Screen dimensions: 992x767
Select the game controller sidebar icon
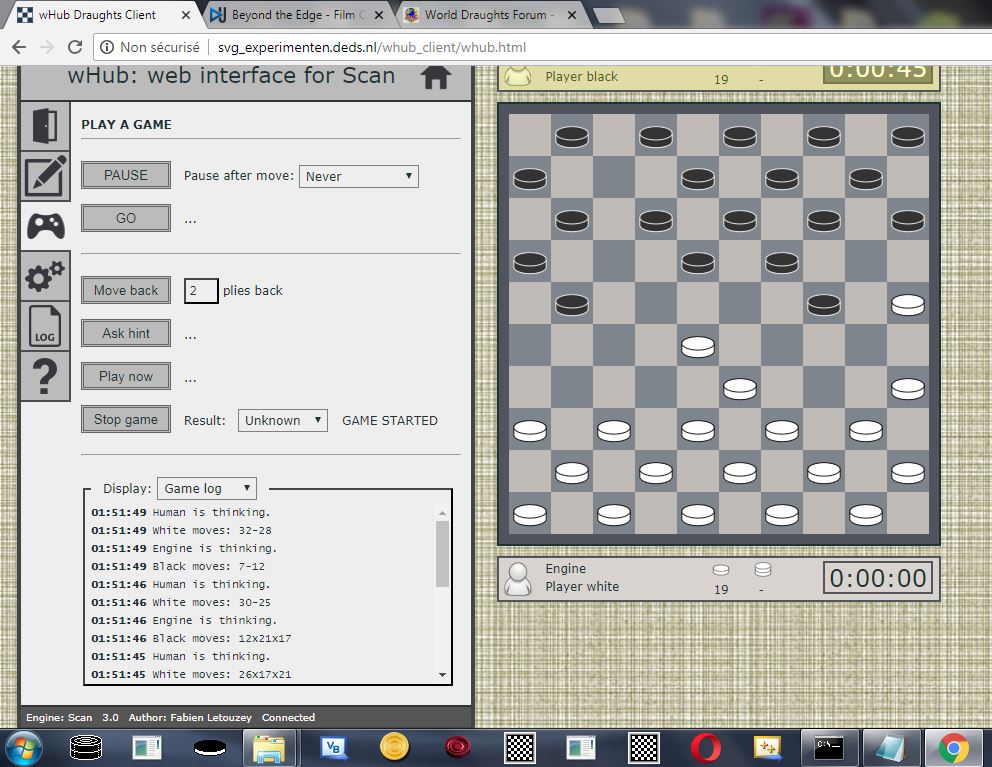click(x=45, y=226)
